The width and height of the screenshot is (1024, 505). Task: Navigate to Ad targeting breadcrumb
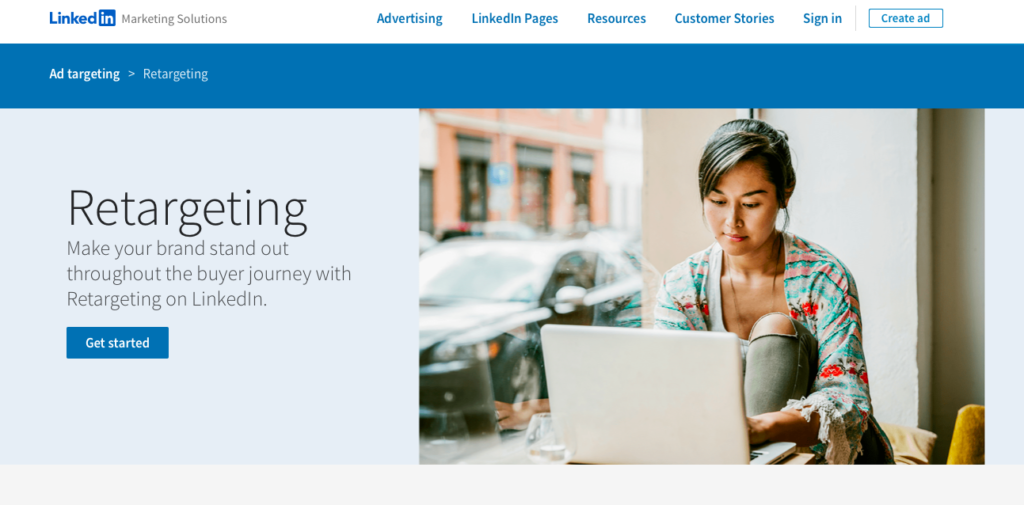(85, 74)
